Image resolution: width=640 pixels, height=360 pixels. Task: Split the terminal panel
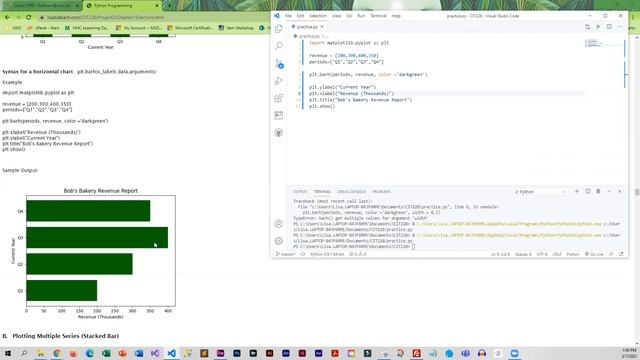[588, 191]
